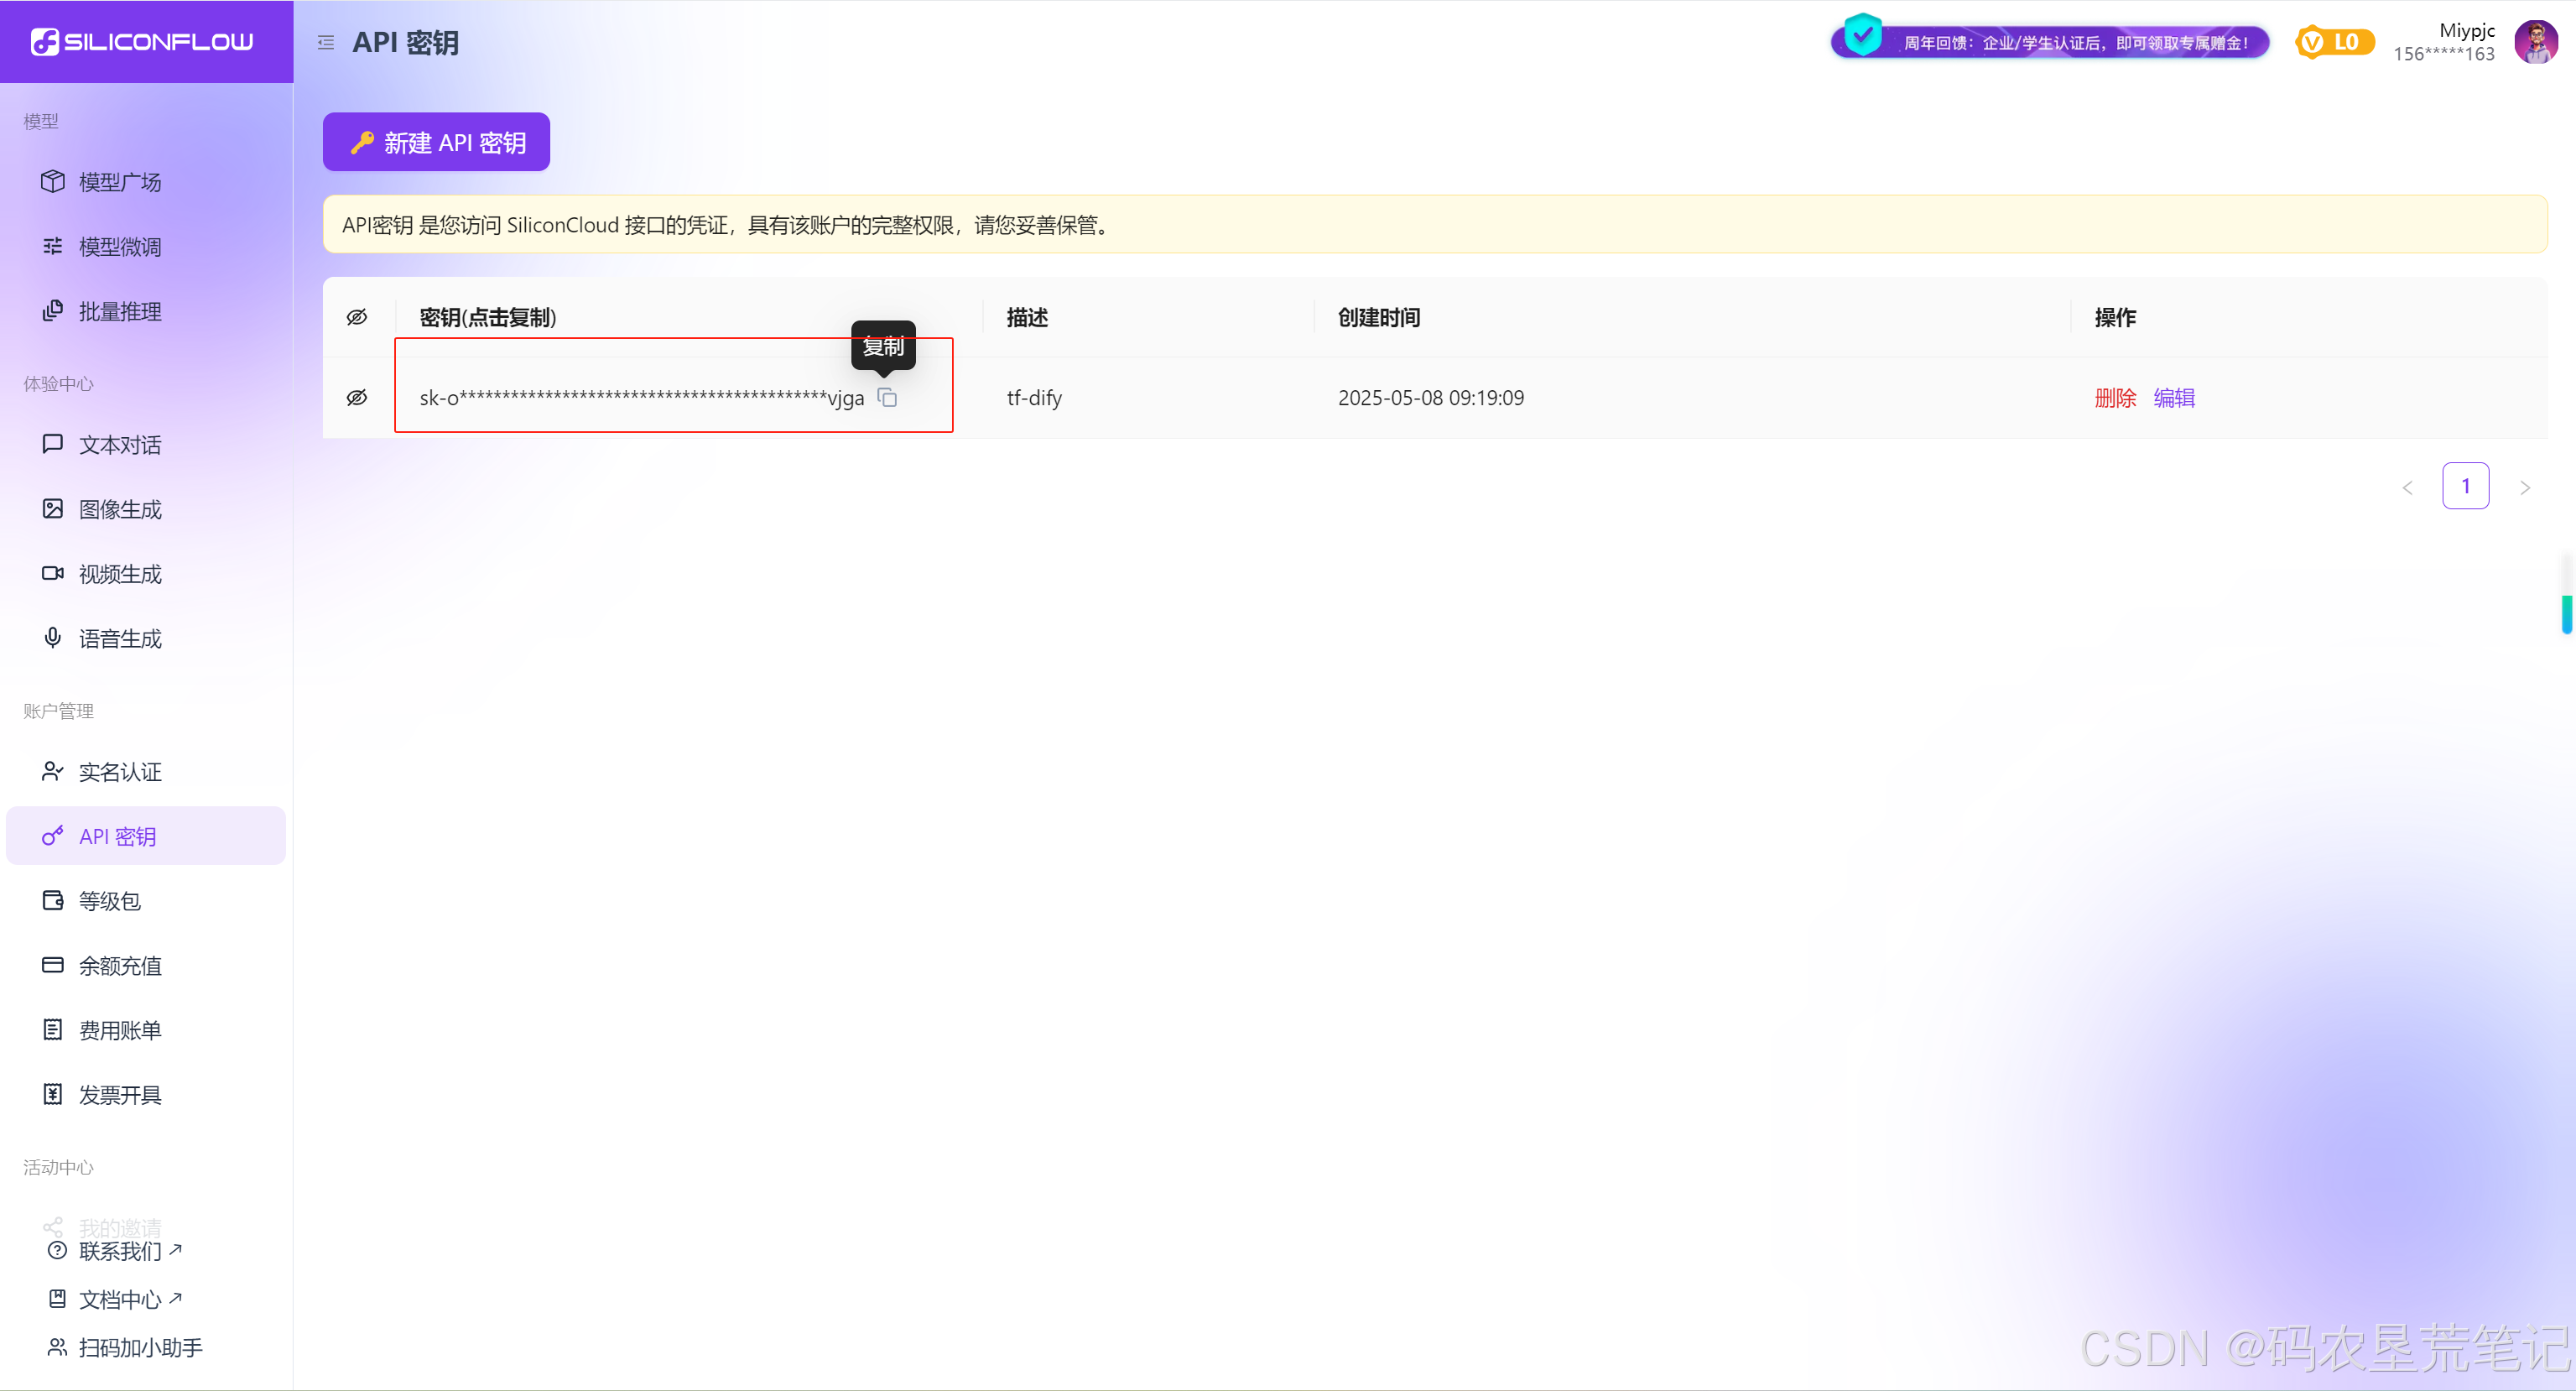Image resolution: width=2576 pixels, height=1391 pixels.
Task: Select API 密钥 sidebar item
Action: pyautogui.click(x=146, y=836)
